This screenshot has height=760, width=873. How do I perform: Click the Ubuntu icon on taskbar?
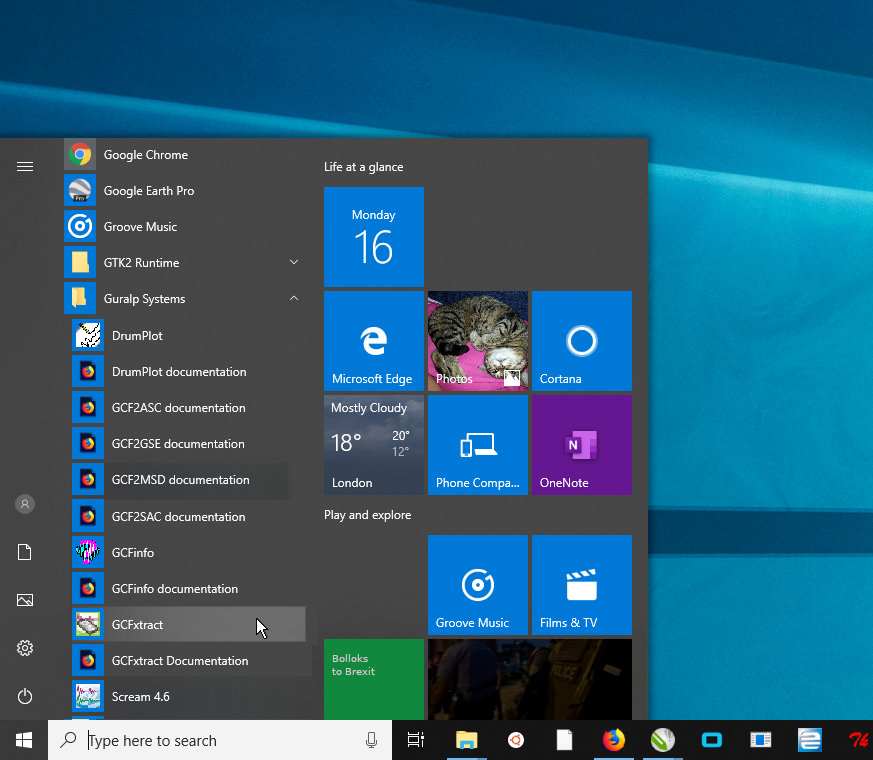point(516,740)
